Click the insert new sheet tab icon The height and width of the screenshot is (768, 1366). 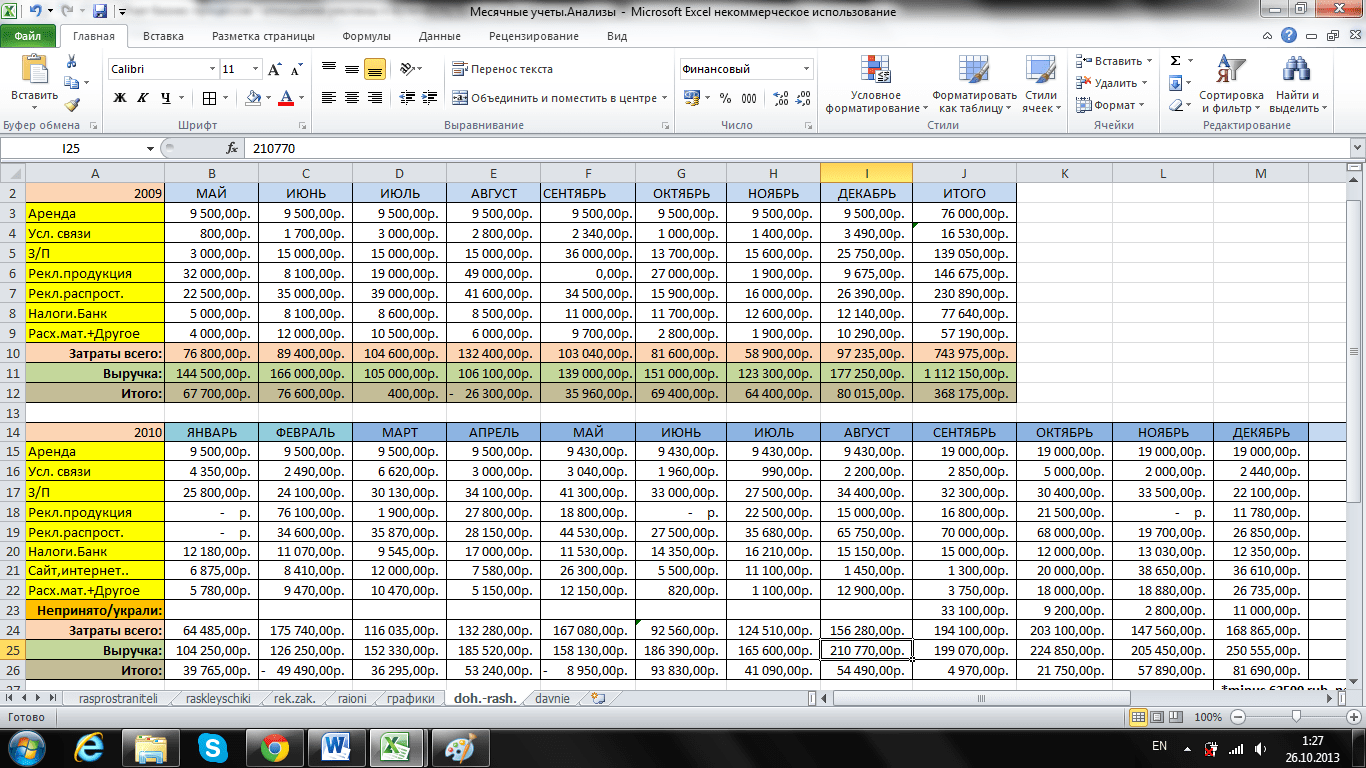click(x=598, y=699)
